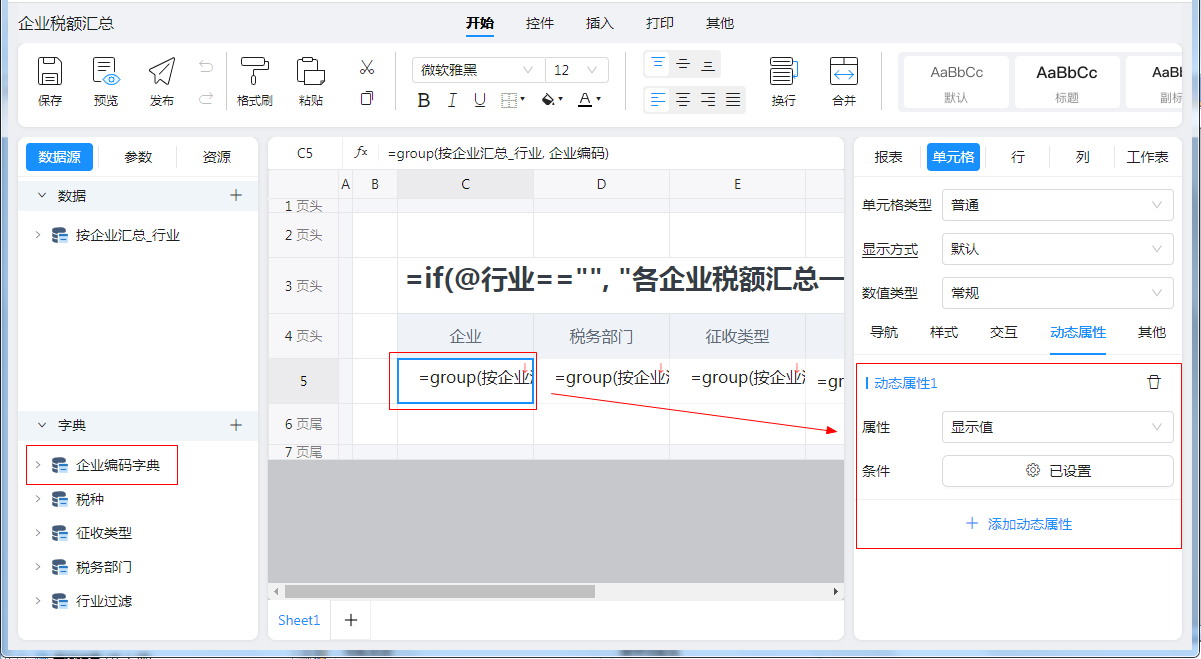Toggle underline formatting
This screenshot has height=659, width=1201.
pyautogui.click(x=480, y=100)
